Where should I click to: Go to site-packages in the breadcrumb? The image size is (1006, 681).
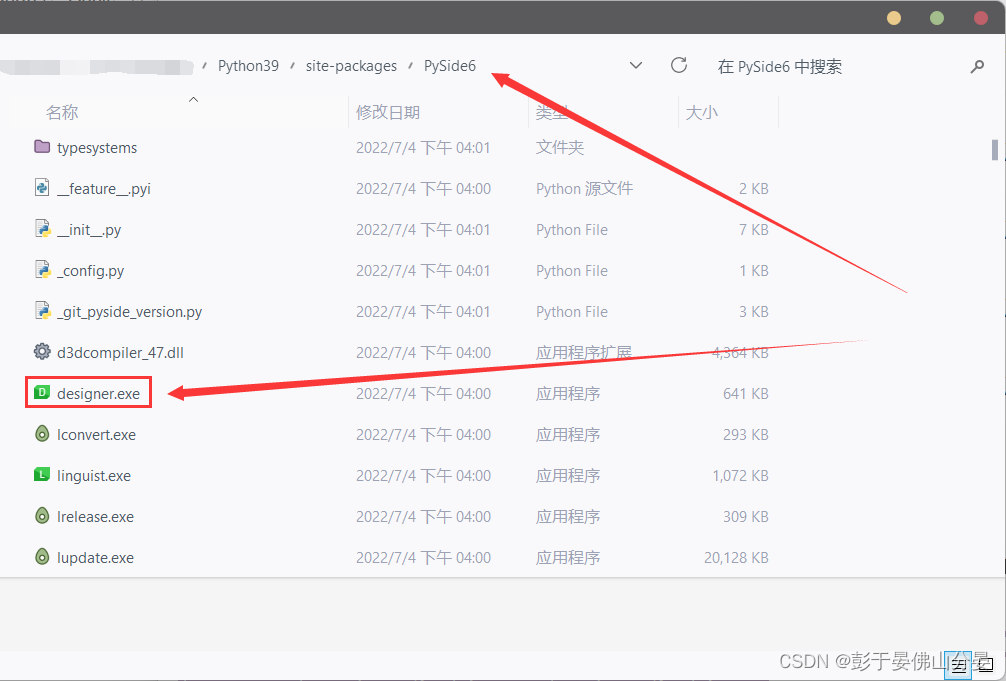click(351, 66)
